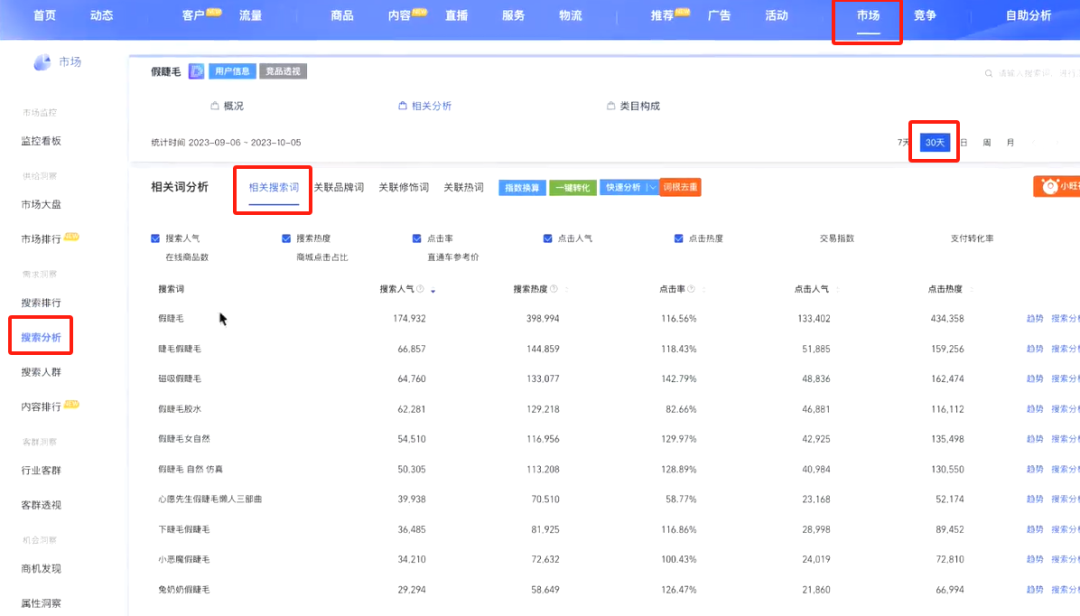Sort by 点击人气 using its arrow
Viewport: 1080px width, 616px height.
838,290
